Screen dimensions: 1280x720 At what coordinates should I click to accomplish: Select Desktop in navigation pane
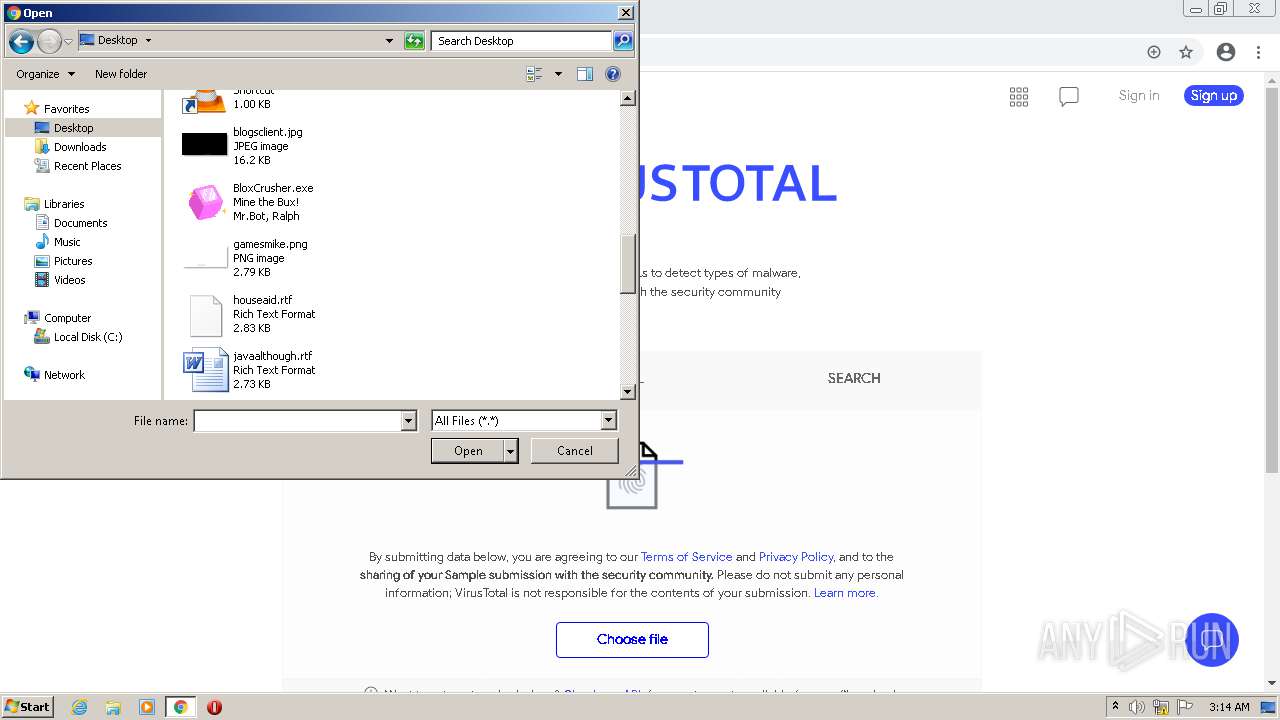pos(73,128)
